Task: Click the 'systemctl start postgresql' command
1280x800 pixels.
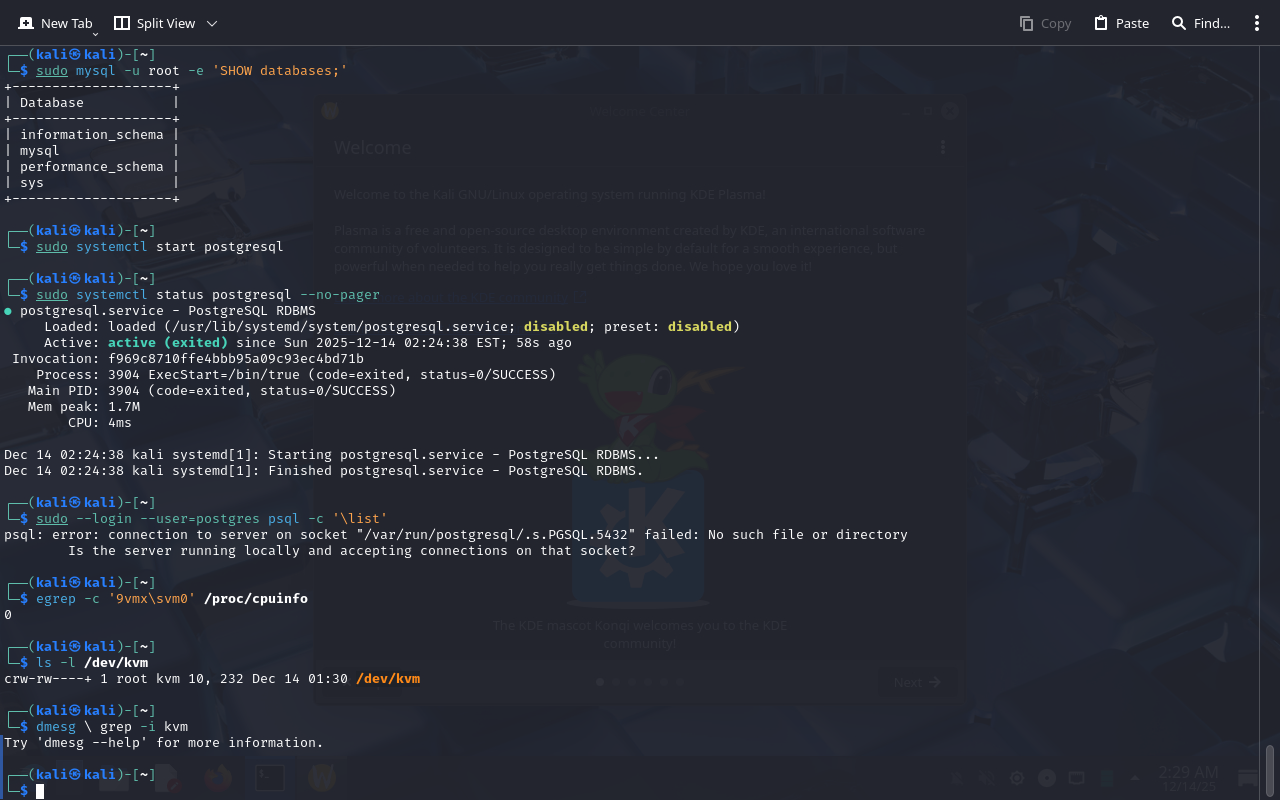Action: (179, 247)
